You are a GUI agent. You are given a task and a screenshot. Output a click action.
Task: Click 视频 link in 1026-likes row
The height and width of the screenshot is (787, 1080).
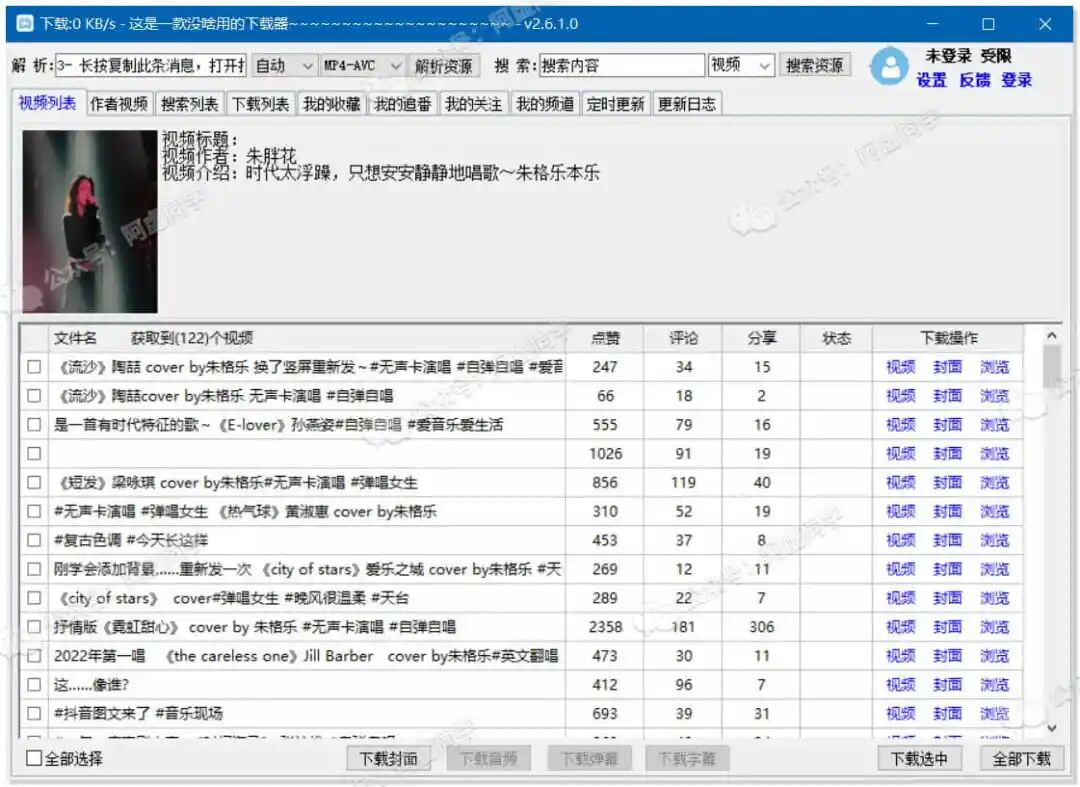point(900,454)
